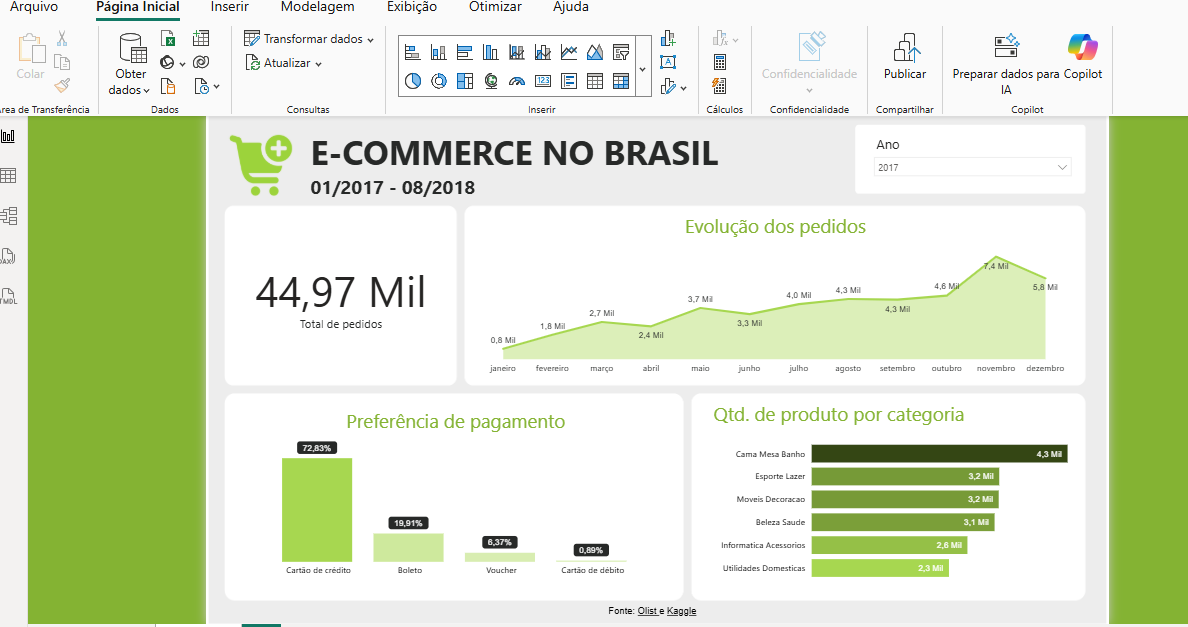Viewport: 1188px width, 627px height.
Task: Switch to model view in left sidebar
Action: pyautogui.click(x=8, y=216)
